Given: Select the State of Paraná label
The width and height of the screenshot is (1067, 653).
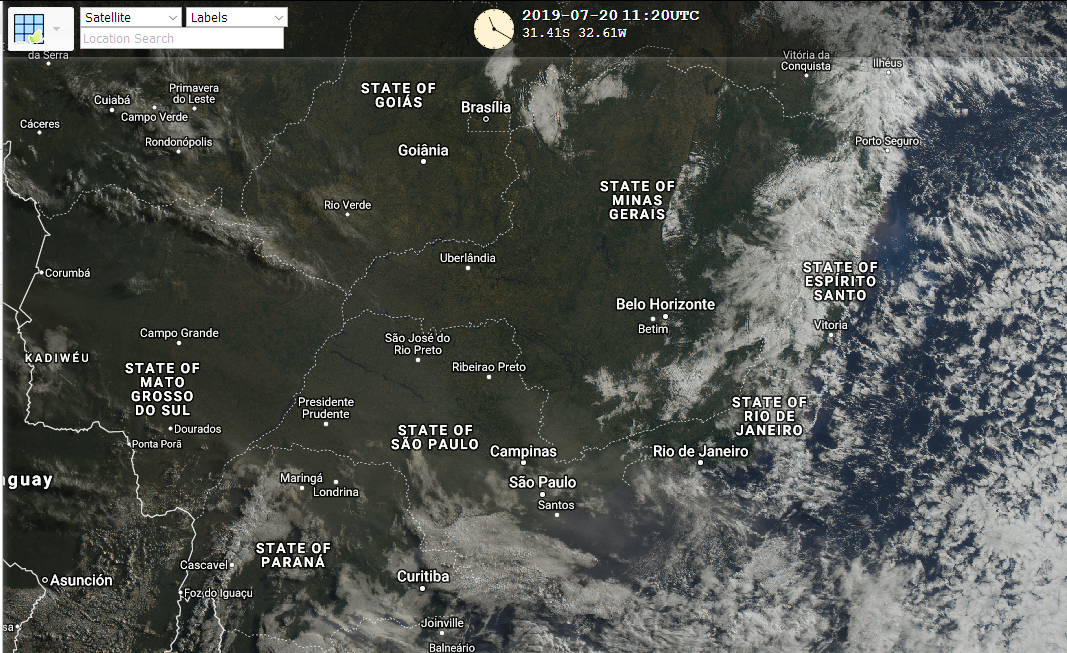Looking at the screenshot, I should [x=292, y=555].
